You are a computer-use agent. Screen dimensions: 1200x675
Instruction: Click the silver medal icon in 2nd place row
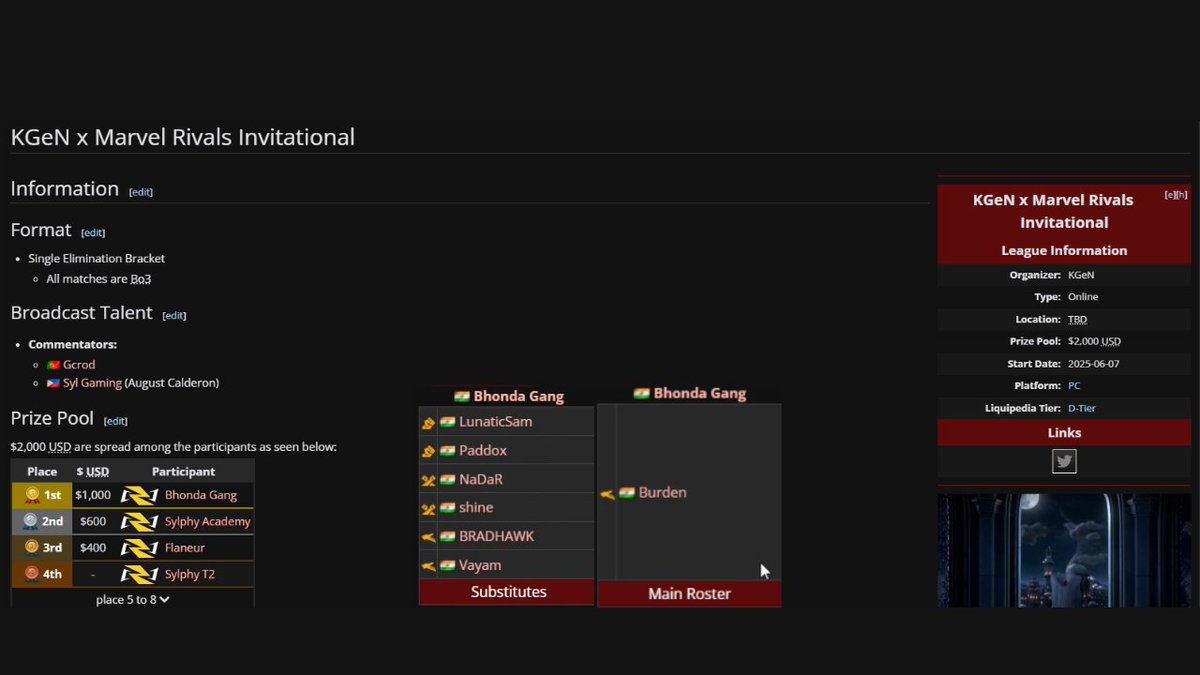pyautogui.click(x=32, y=521)
